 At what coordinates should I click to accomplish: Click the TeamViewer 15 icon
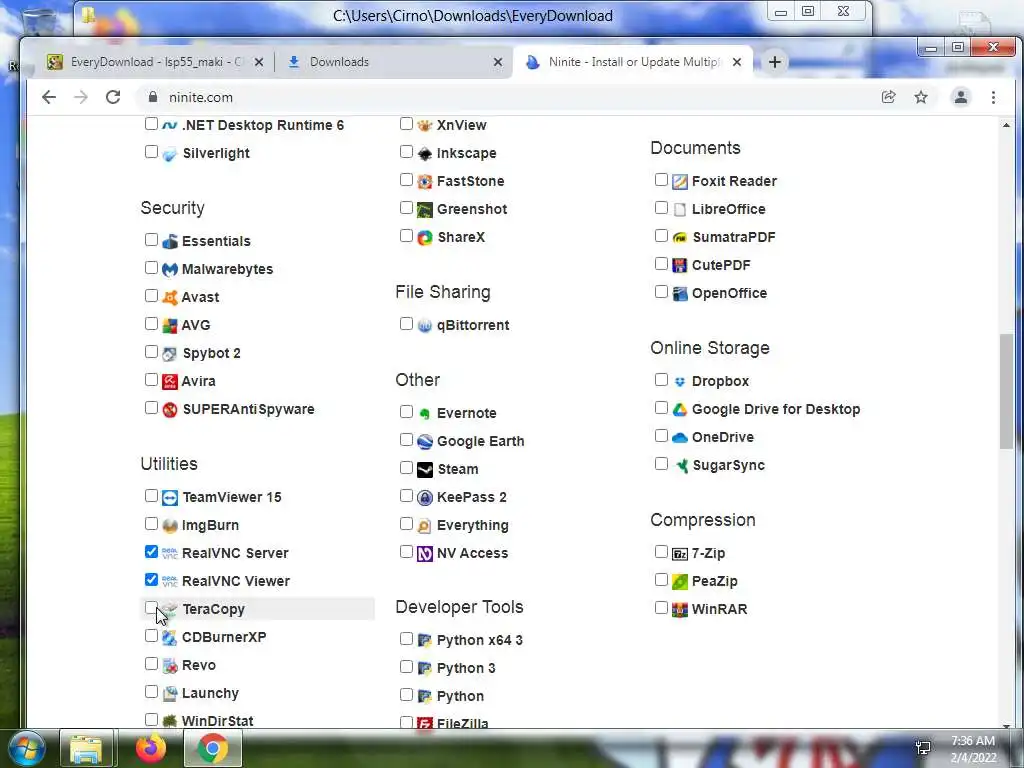coord(170,498)
